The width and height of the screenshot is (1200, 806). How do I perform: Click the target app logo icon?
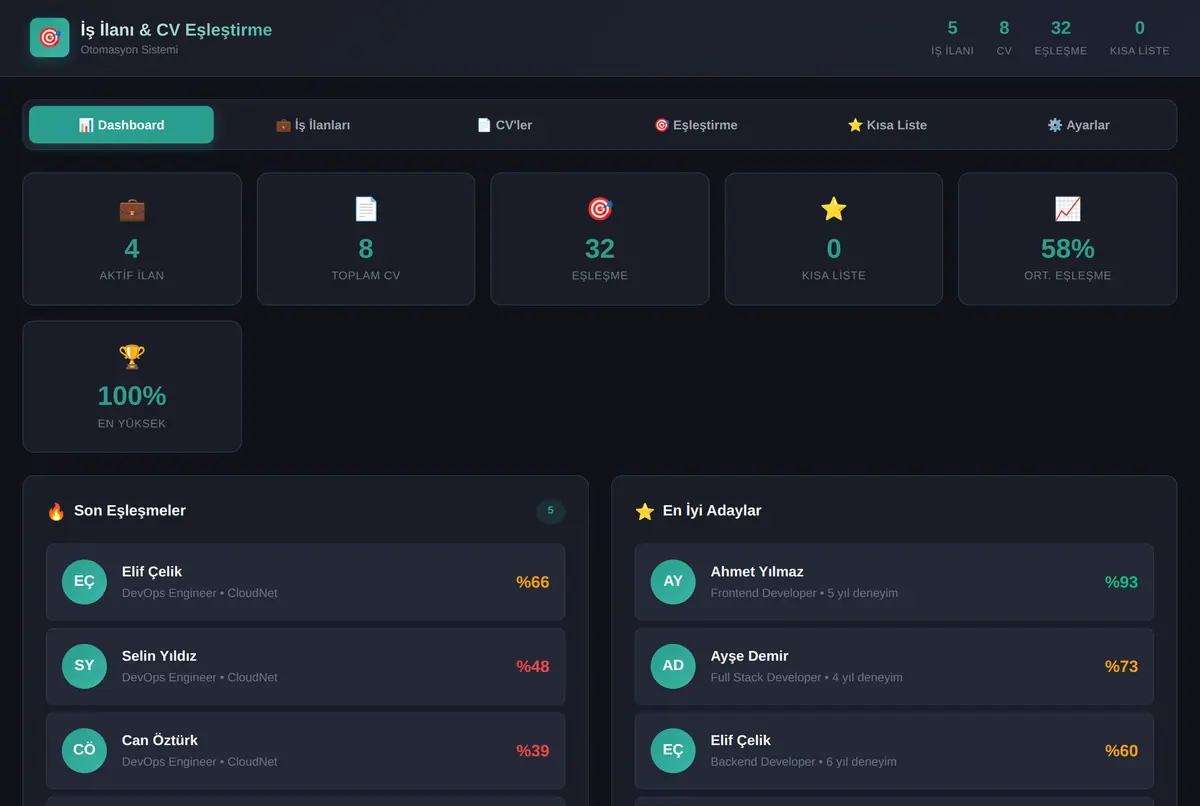click(x=50, y=38)
